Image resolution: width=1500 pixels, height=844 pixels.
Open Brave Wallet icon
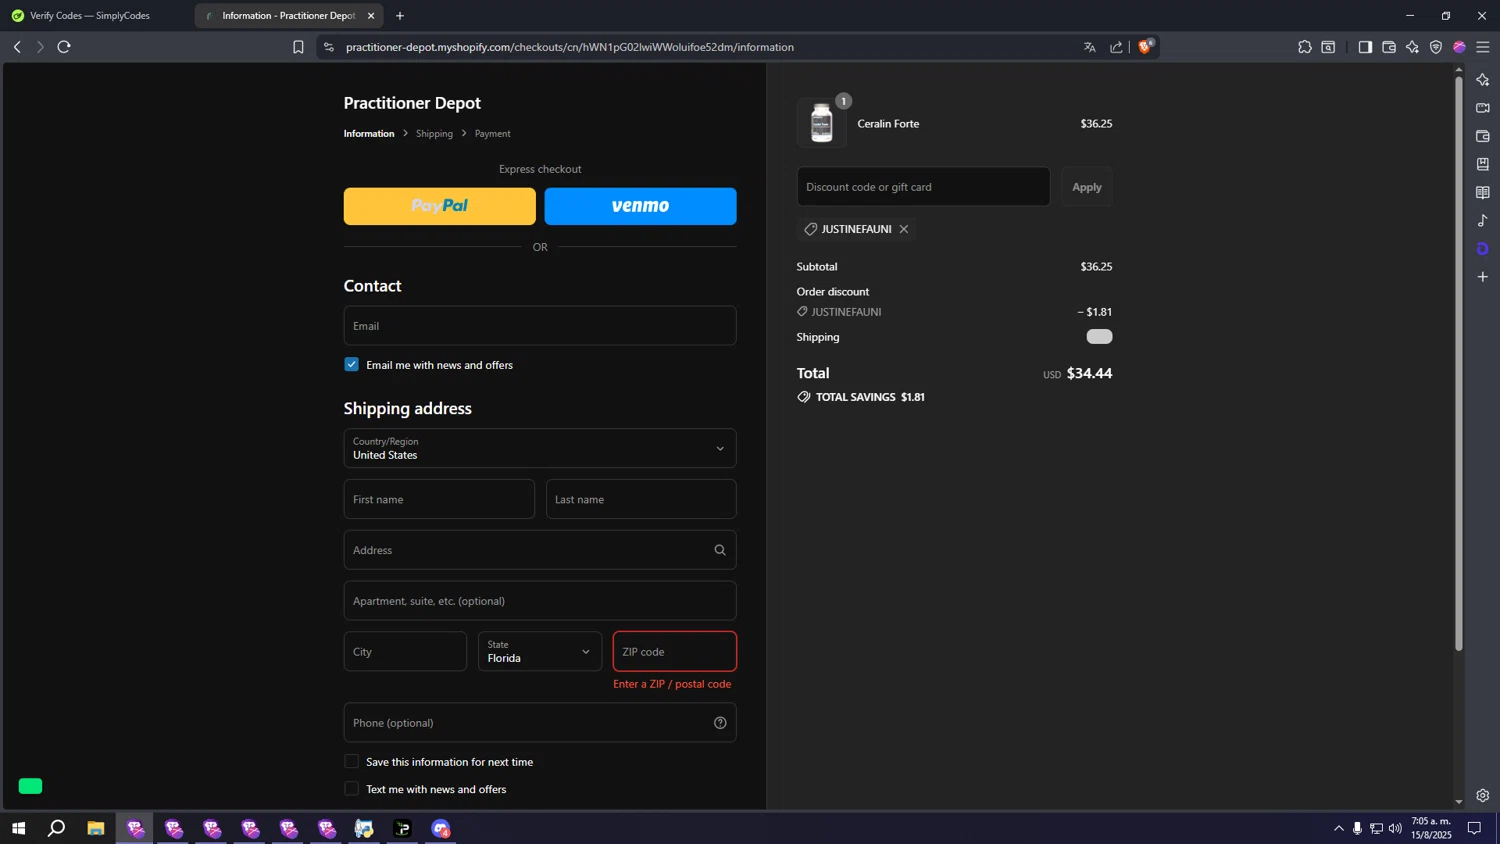tap(1389, 47)
